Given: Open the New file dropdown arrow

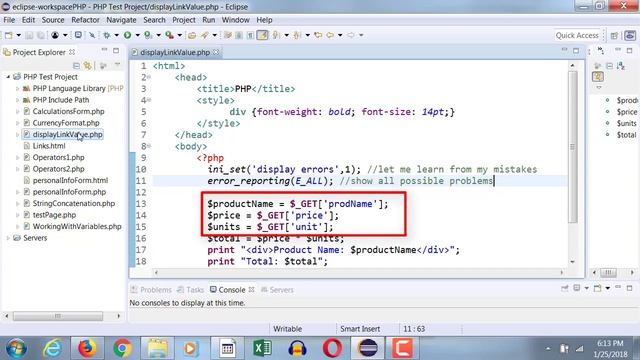Looking at the screenshot, I should click(18, 36).
